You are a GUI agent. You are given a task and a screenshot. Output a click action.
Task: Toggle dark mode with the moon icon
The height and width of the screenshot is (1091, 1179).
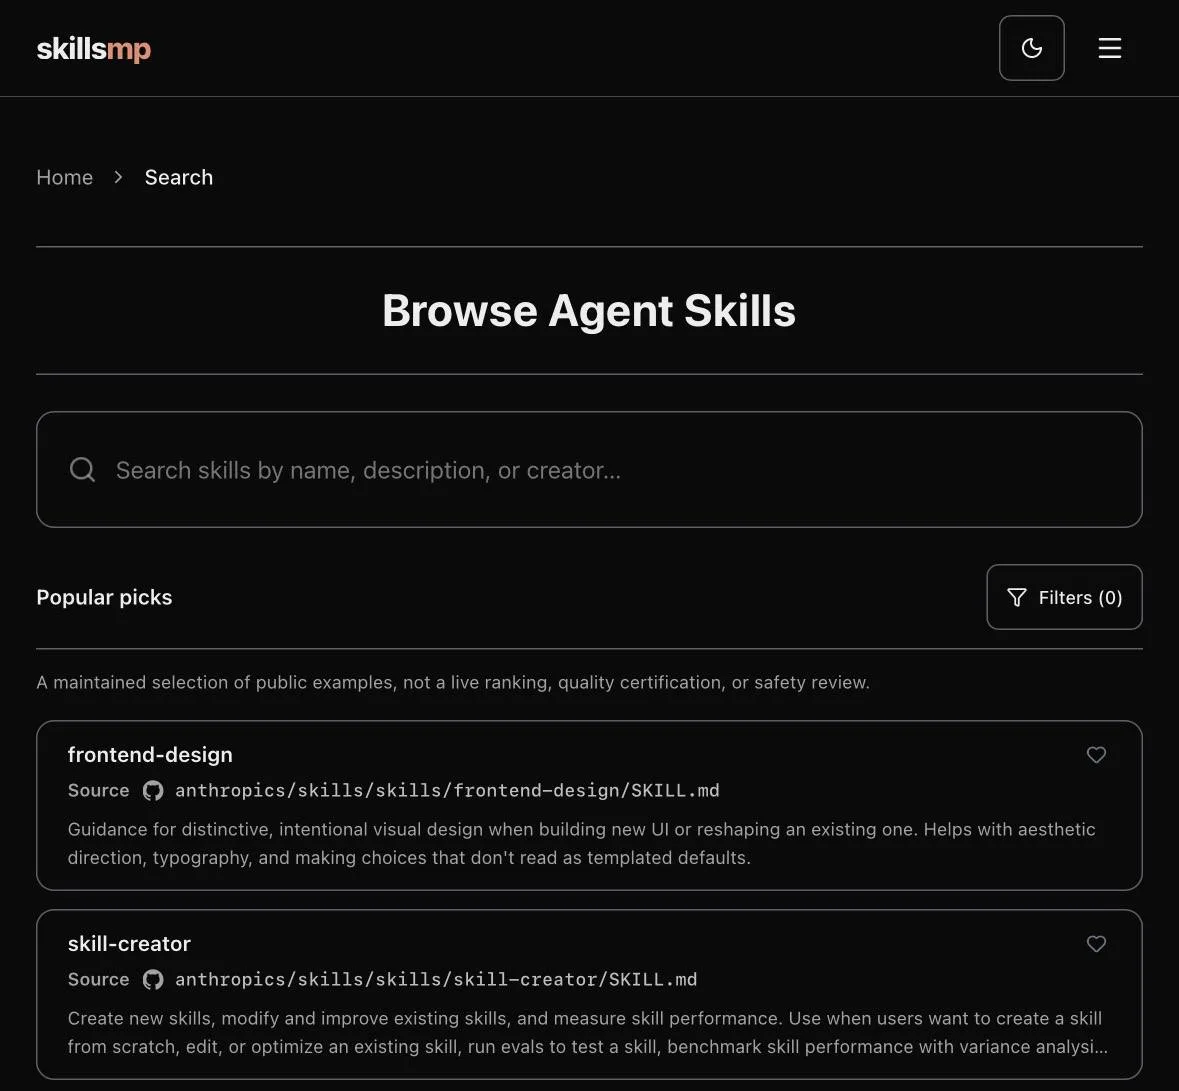1032,48
